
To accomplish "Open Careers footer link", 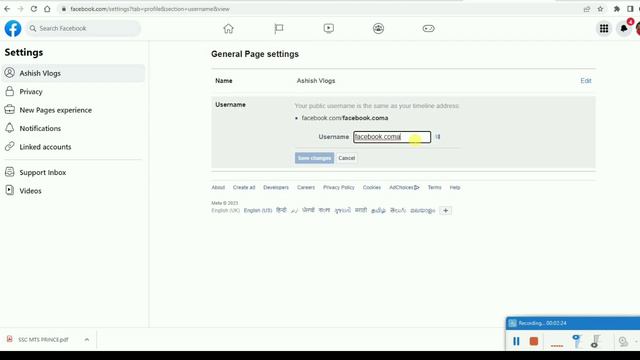I will pos(306,187).
